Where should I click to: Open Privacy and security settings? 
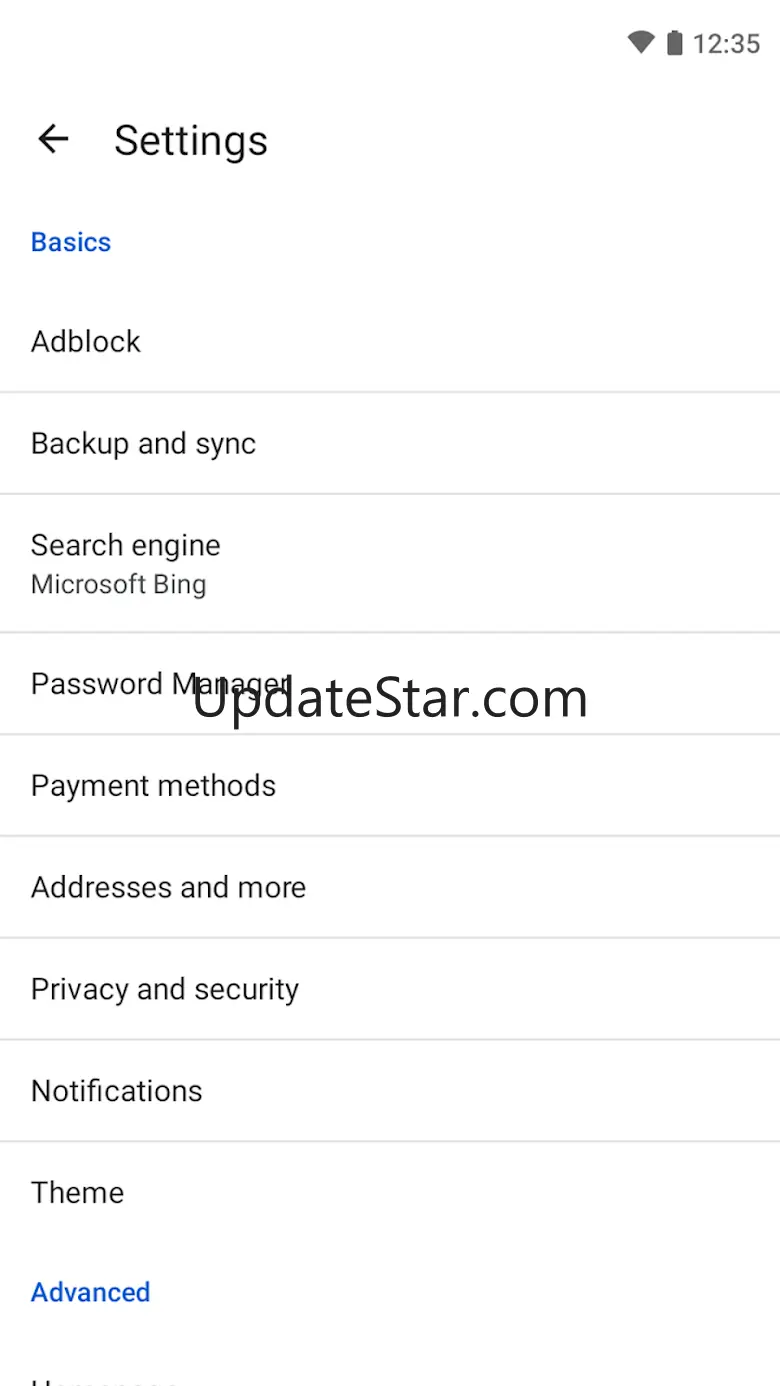click(390, 989)
